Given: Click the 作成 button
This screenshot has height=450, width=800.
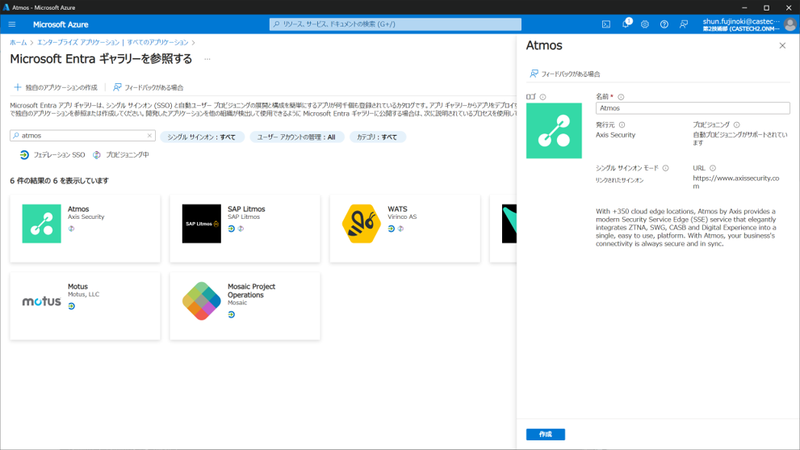Looking at the screenshot, I should tap(545, 434).
